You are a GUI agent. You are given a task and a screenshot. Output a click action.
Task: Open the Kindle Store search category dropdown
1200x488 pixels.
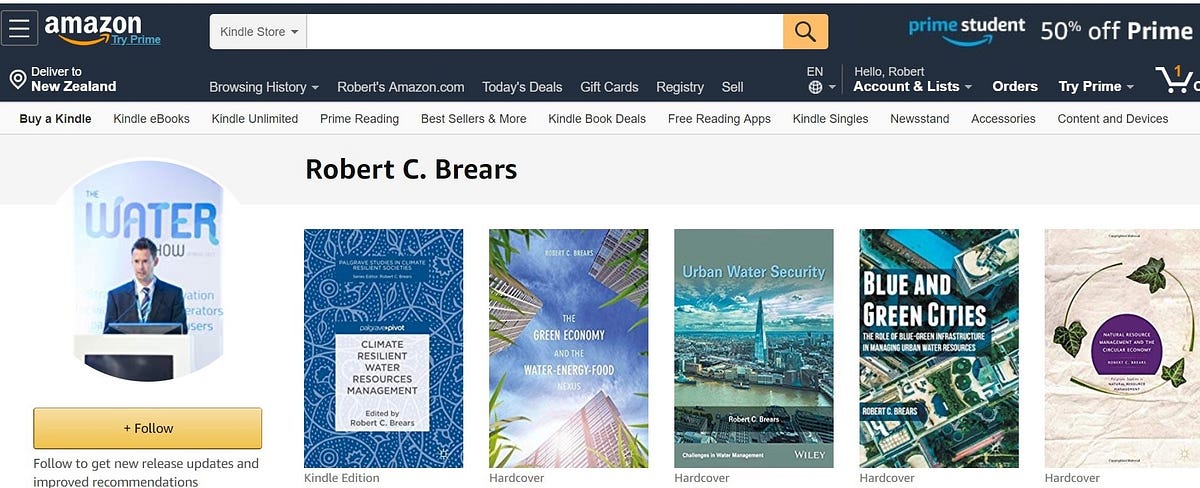coord(258,31)
